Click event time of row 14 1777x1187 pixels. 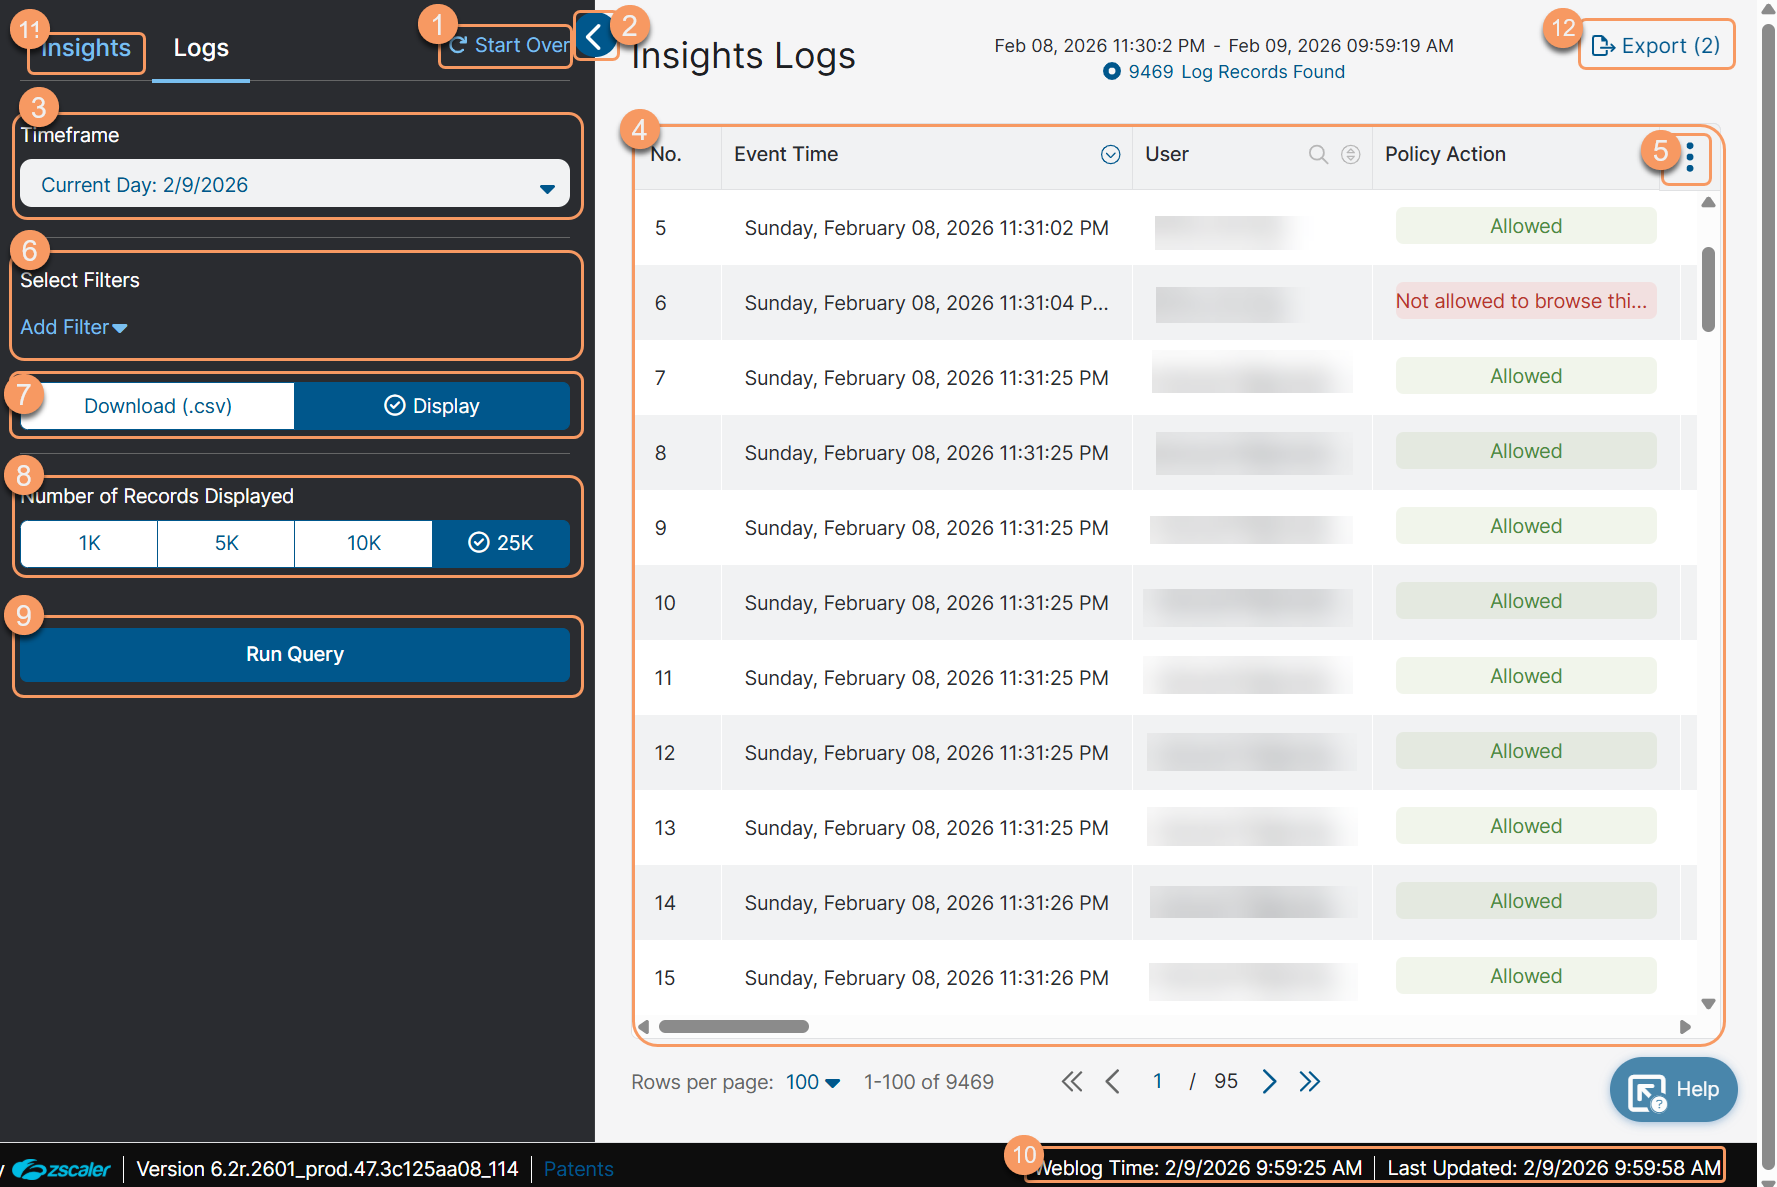click(x=926, y=903)
